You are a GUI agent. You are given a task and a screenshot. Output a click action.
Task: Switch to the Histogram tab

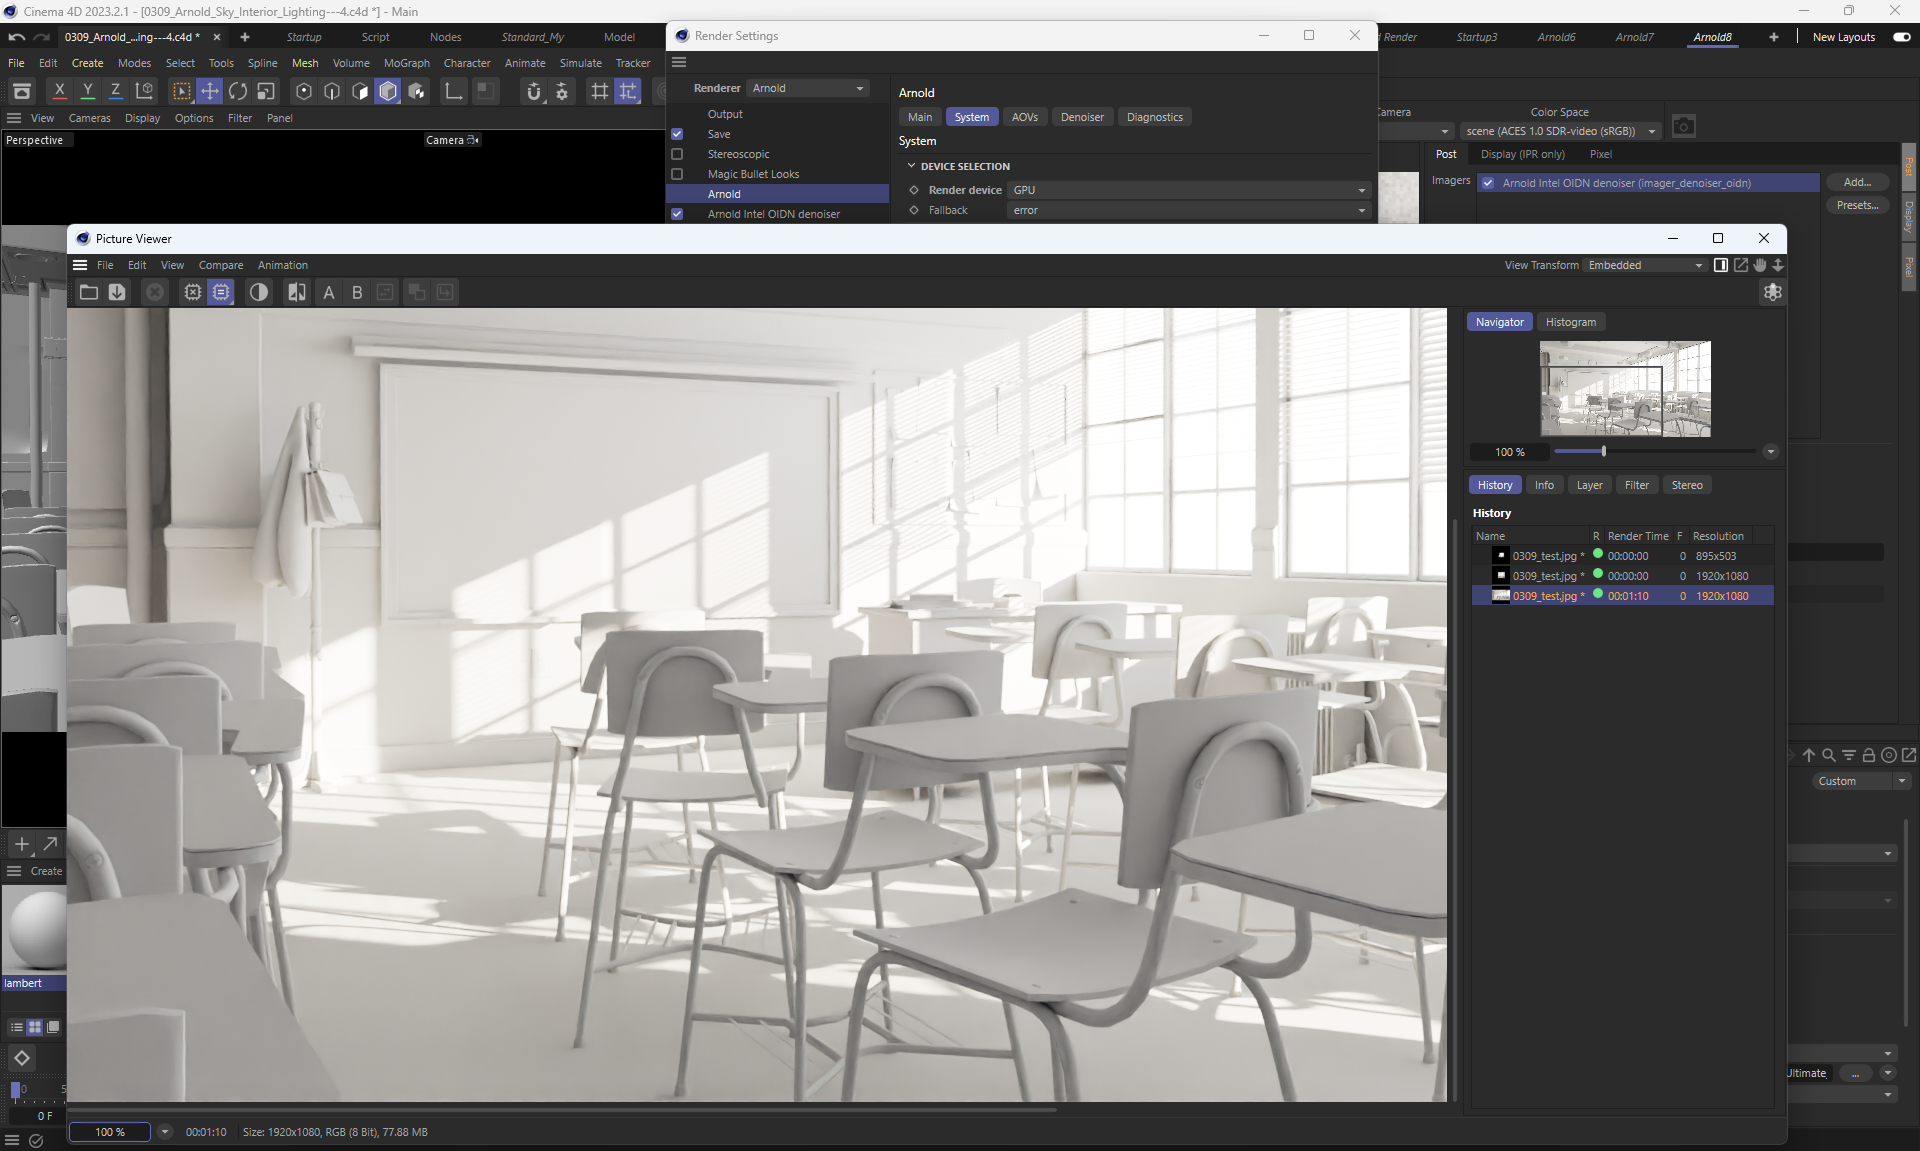pos(1570,322)
